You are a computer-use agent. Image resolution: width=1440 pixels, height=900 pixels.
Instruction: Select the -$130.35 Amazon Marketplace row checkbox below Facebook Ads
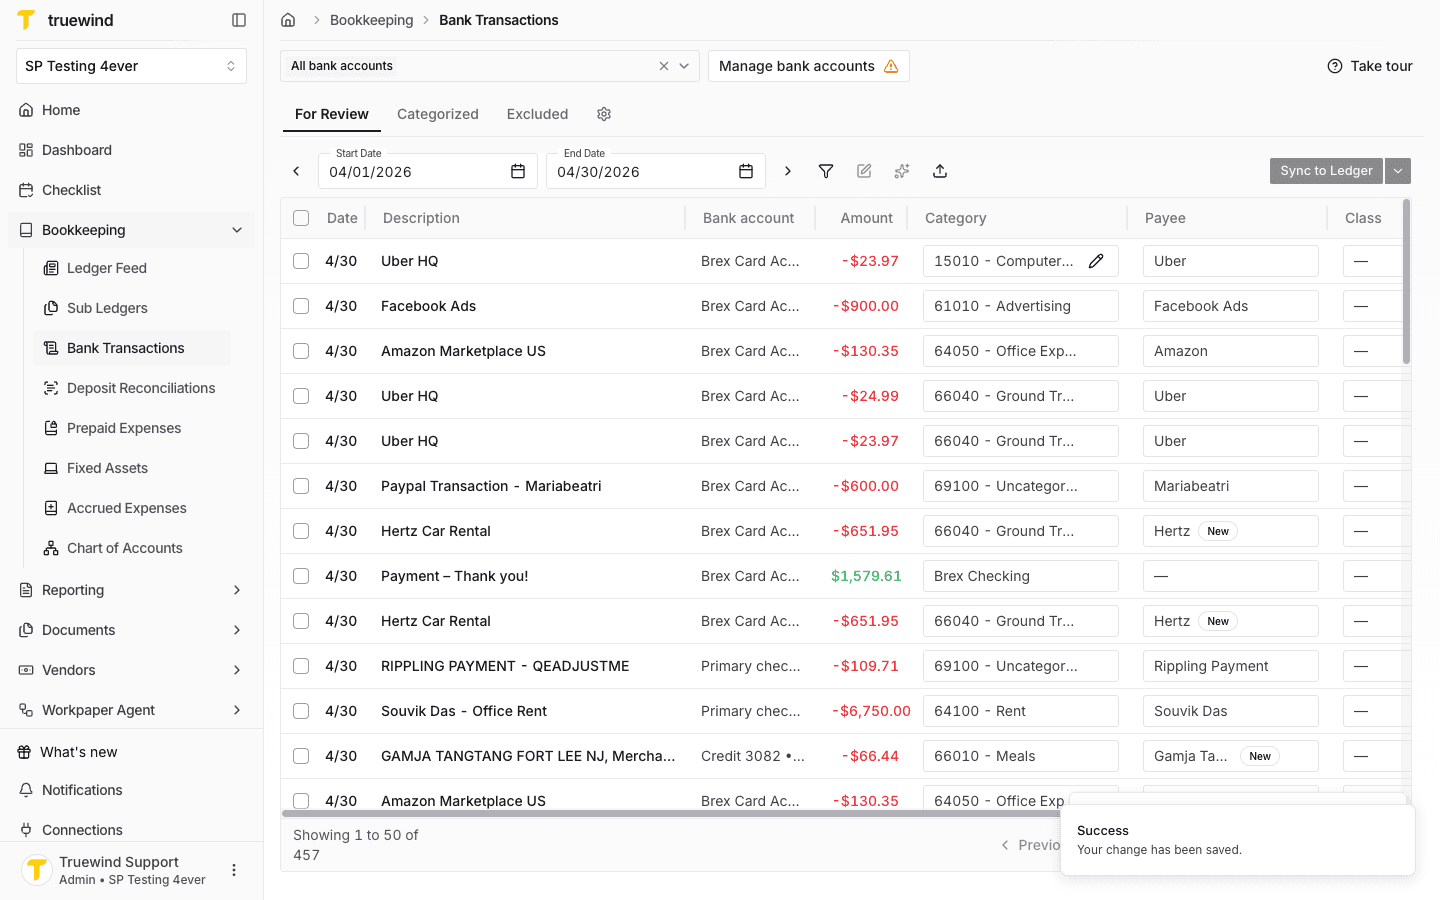(301, 351)
